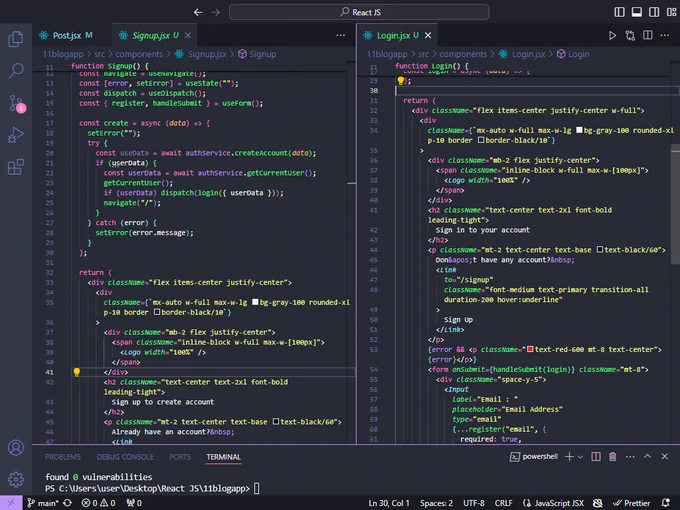Click Ln 30, Col 1 cursor position
The image size is (680, 510).
(x=389, y=503)
